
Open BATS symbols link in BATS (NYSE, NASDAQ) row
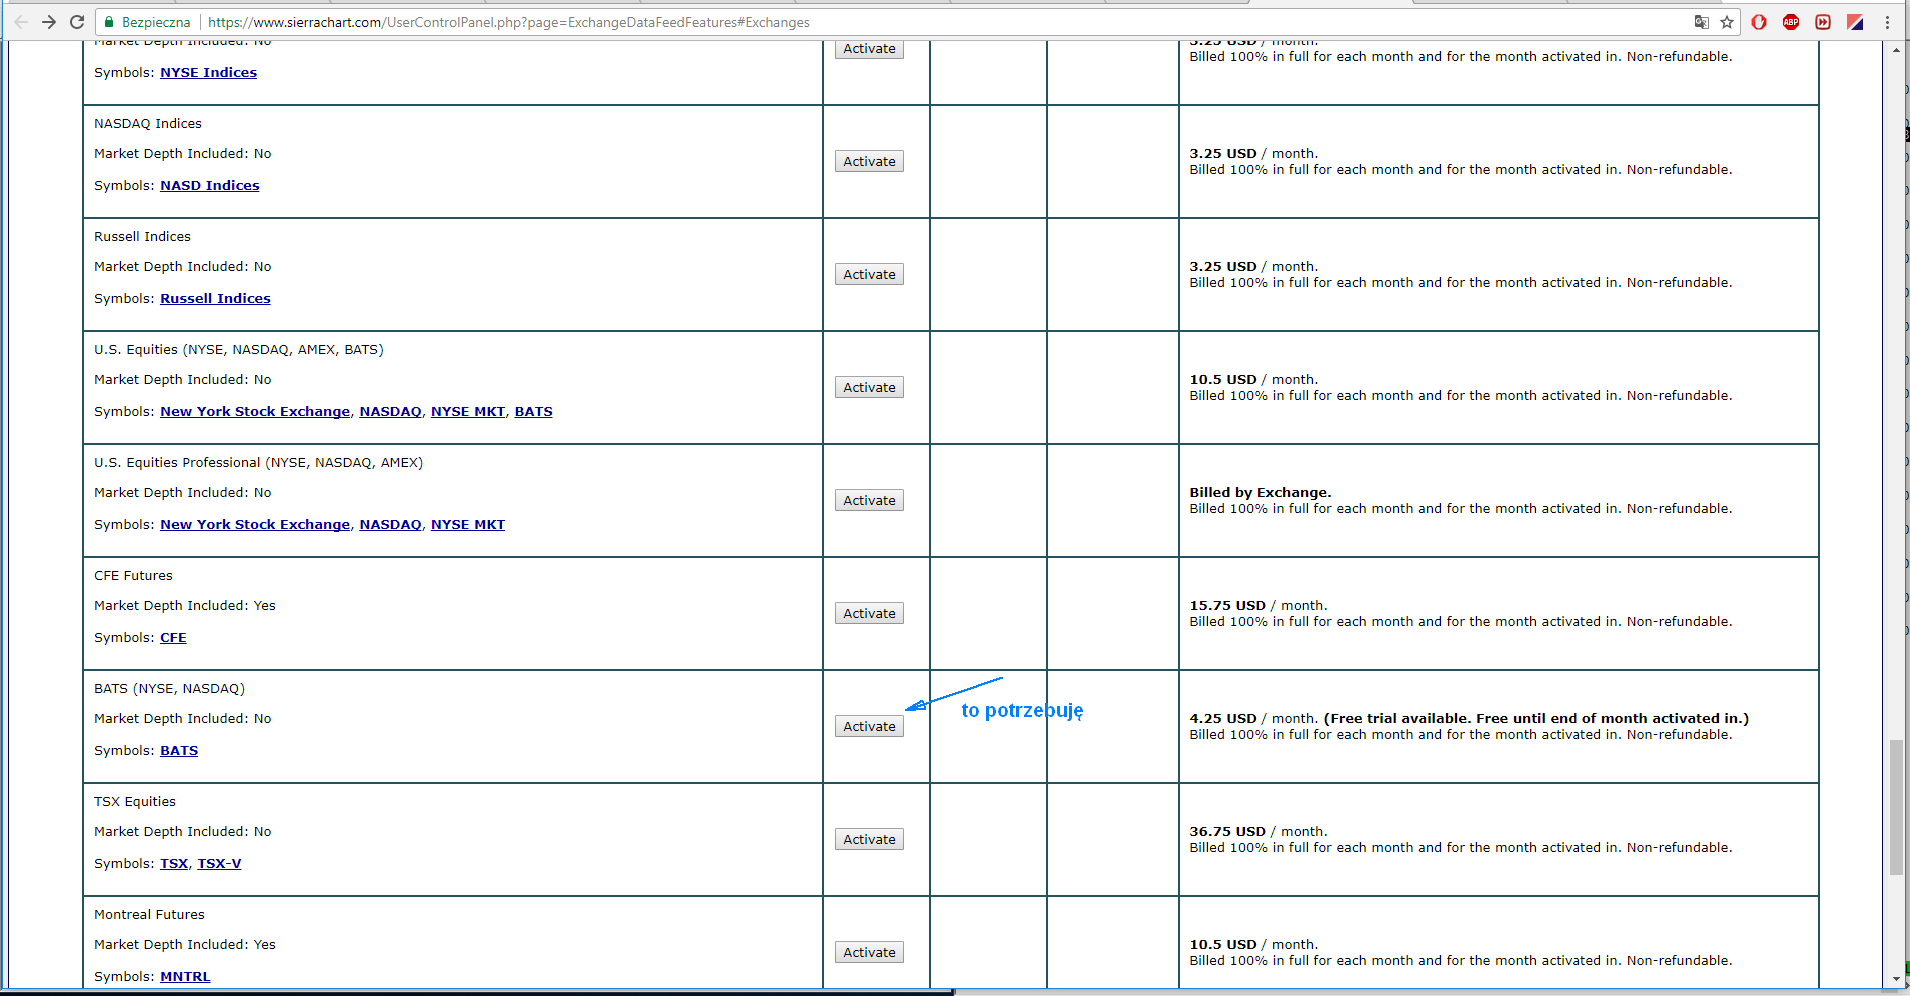pos(179,751)
